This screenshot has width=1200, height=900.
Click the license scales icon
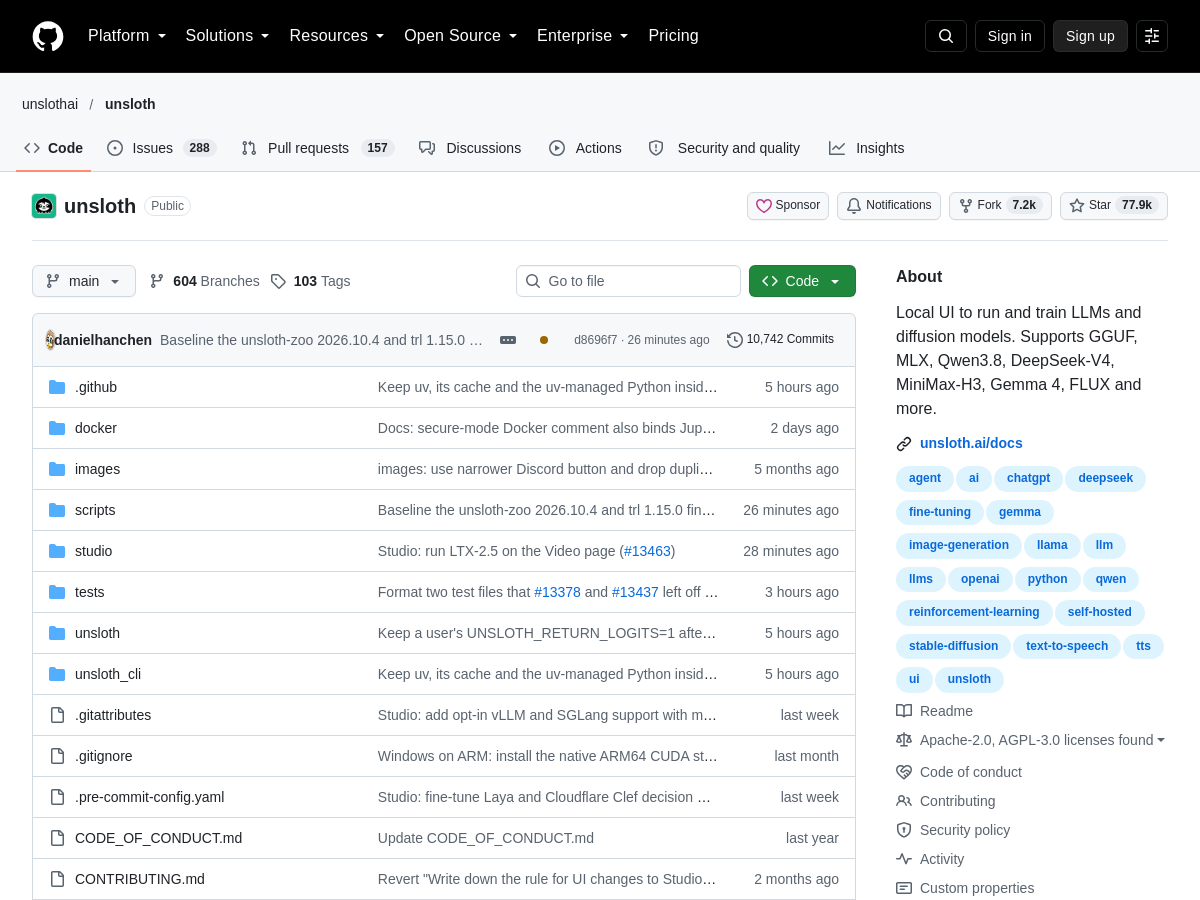[x=904, y=740]
